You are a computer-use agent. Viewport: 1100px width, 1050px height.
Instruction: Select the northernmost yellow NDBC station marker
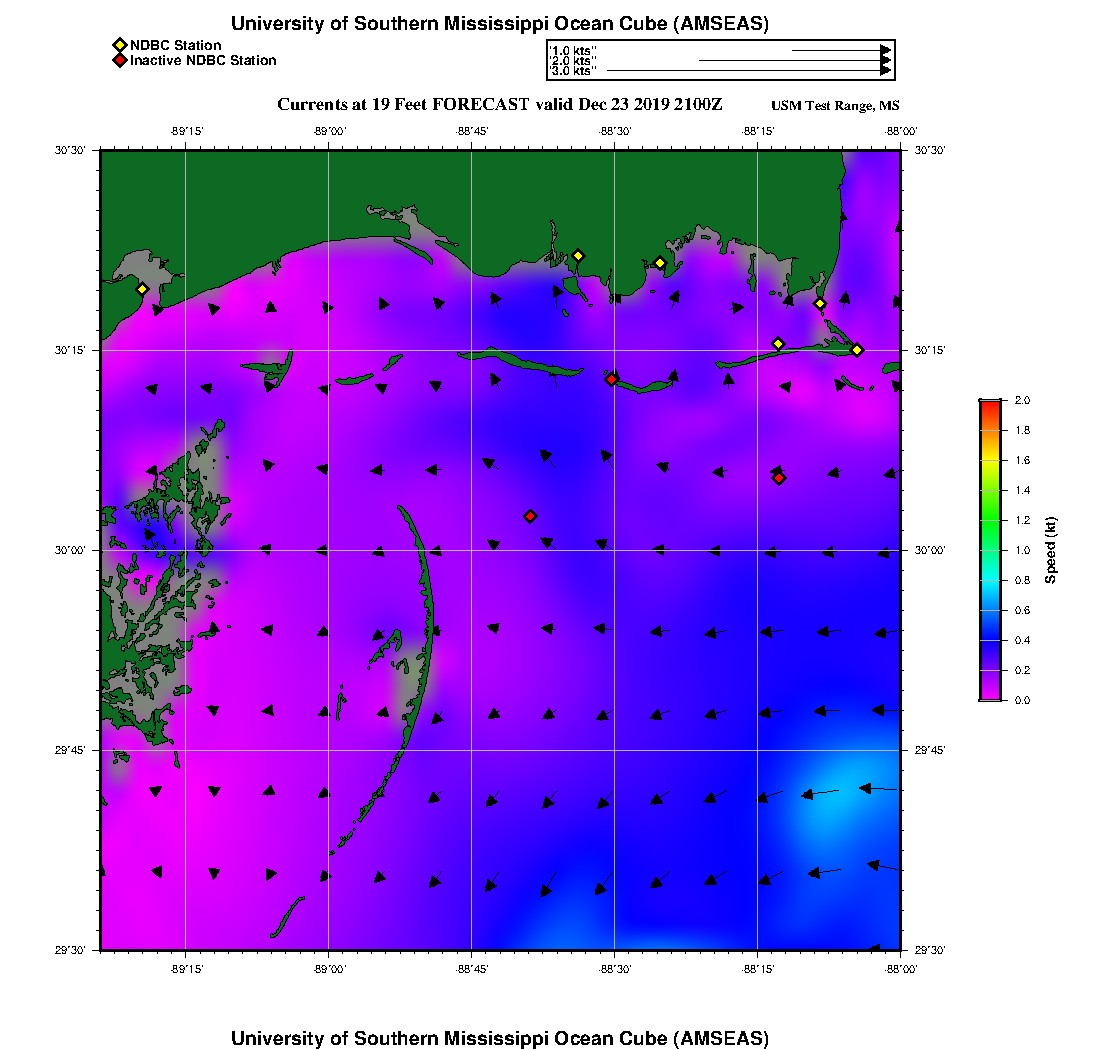tap(577, 256)
